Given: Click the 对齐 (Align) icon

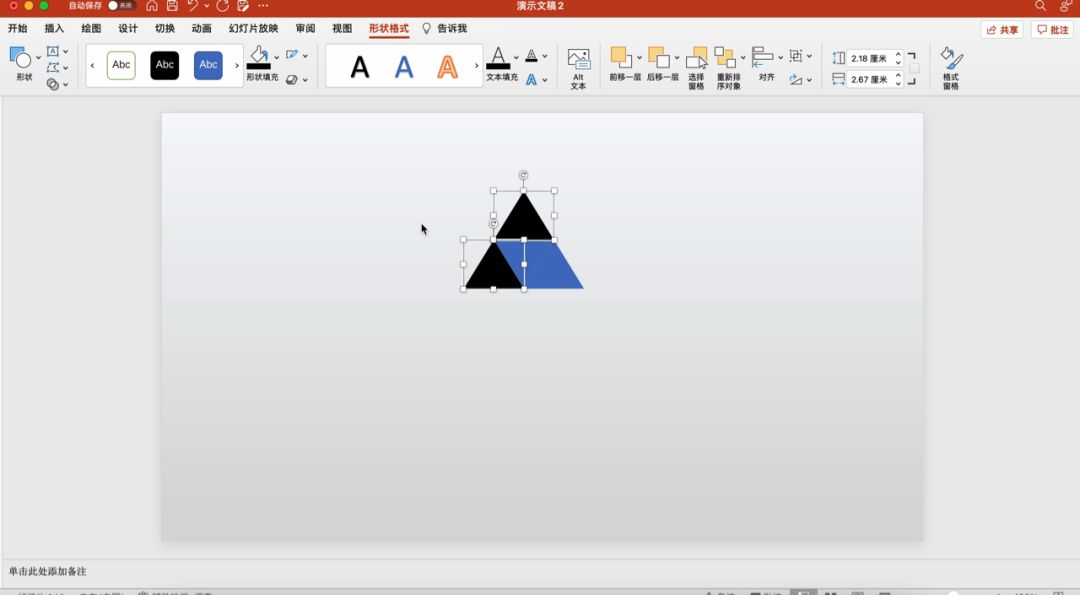Looking at the screenshot, I should pyautogui.click(x=762, y=57).
